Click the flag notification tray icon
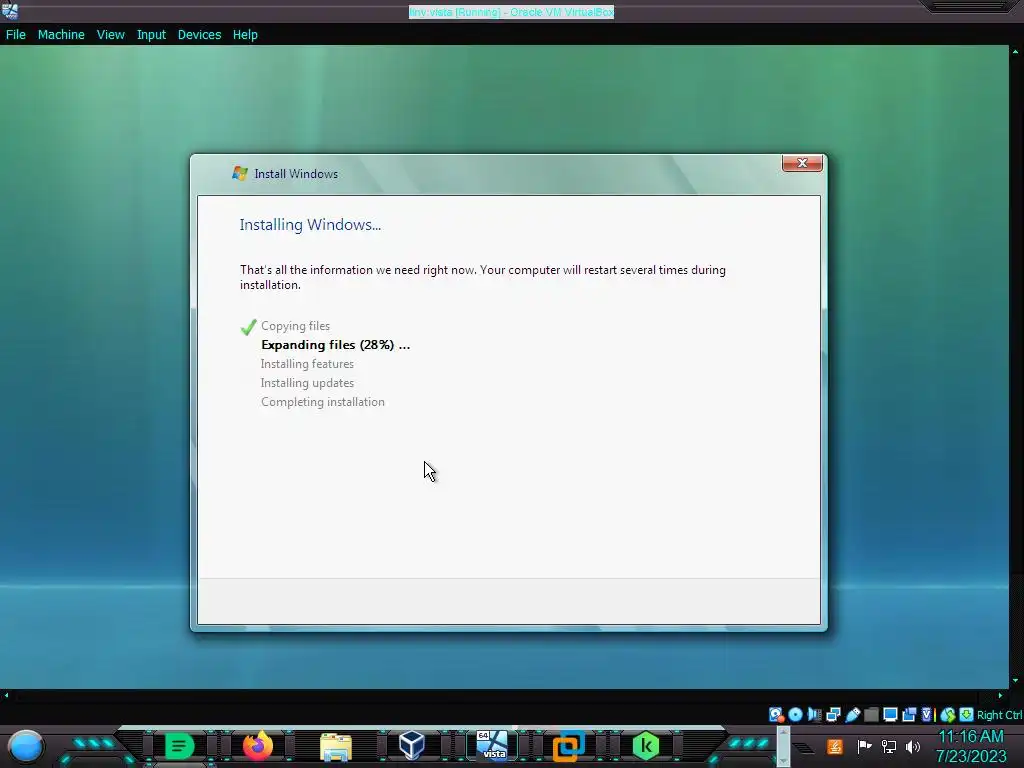This screenshot has width=1024, height=768. [x=864, y=746]
